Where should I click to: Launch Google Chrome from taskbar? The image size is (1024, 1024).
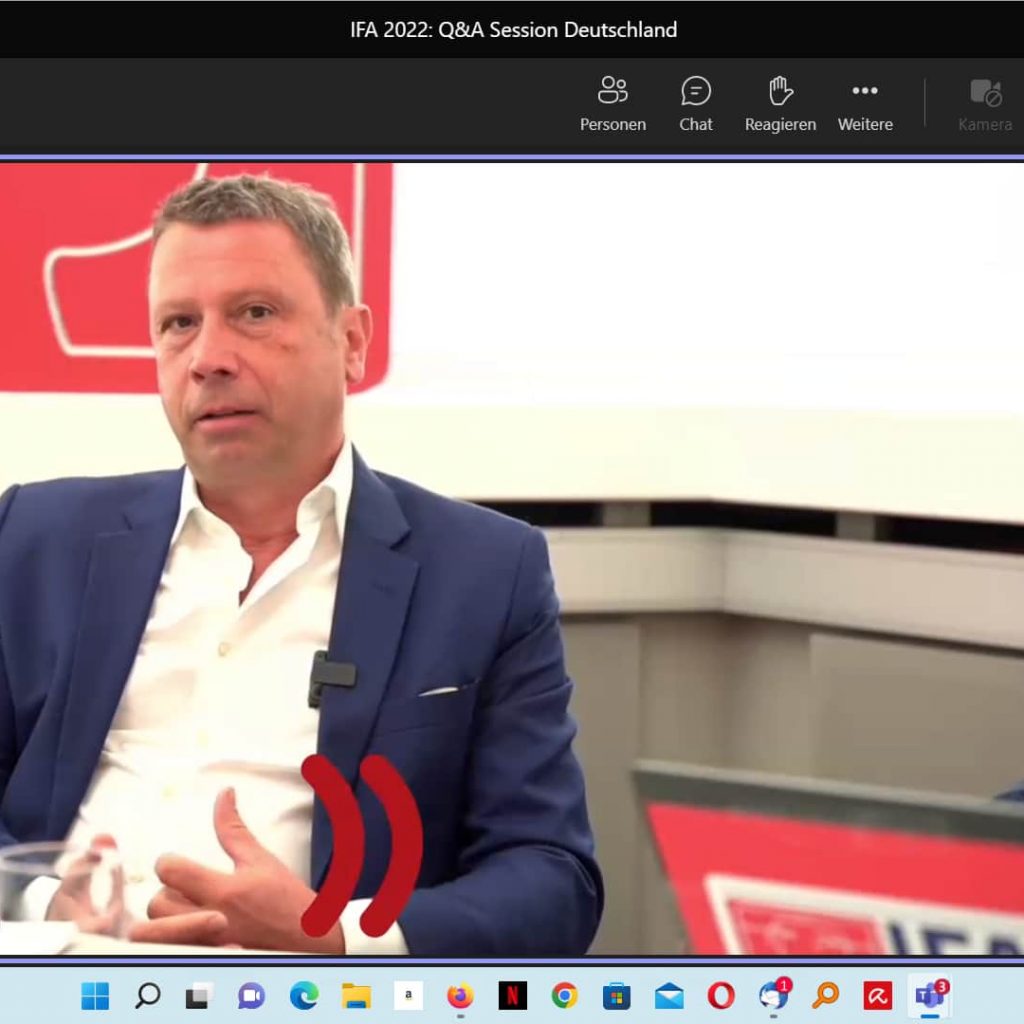coord(565,995)
